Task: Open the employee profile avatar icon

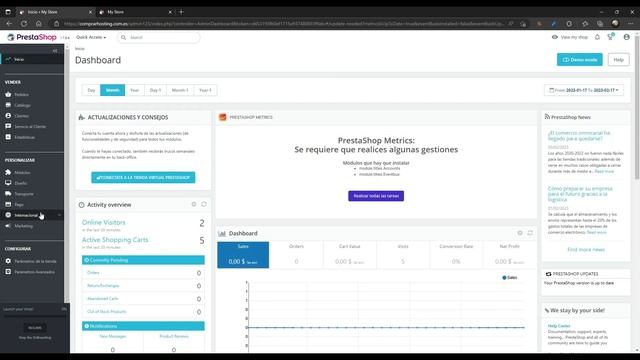Action: tap(627, 37)
